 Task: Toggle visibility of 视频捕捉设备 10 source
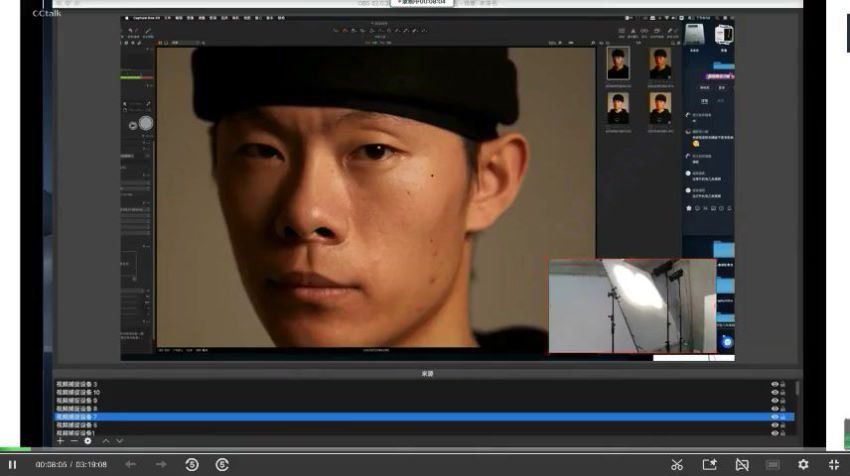click(775, 393)
